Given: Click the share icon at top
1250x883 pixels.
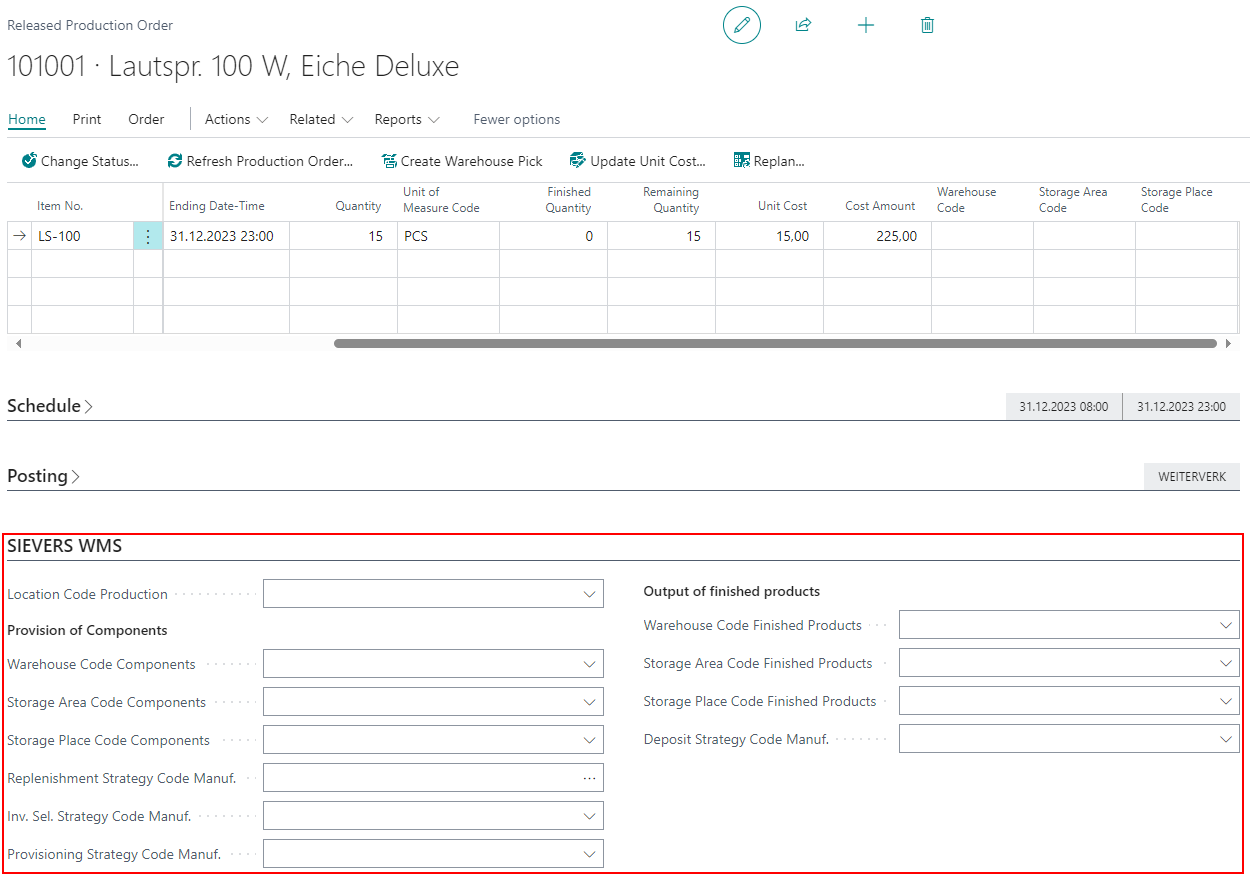Looking at the screenshot, I should coord(803,25).
